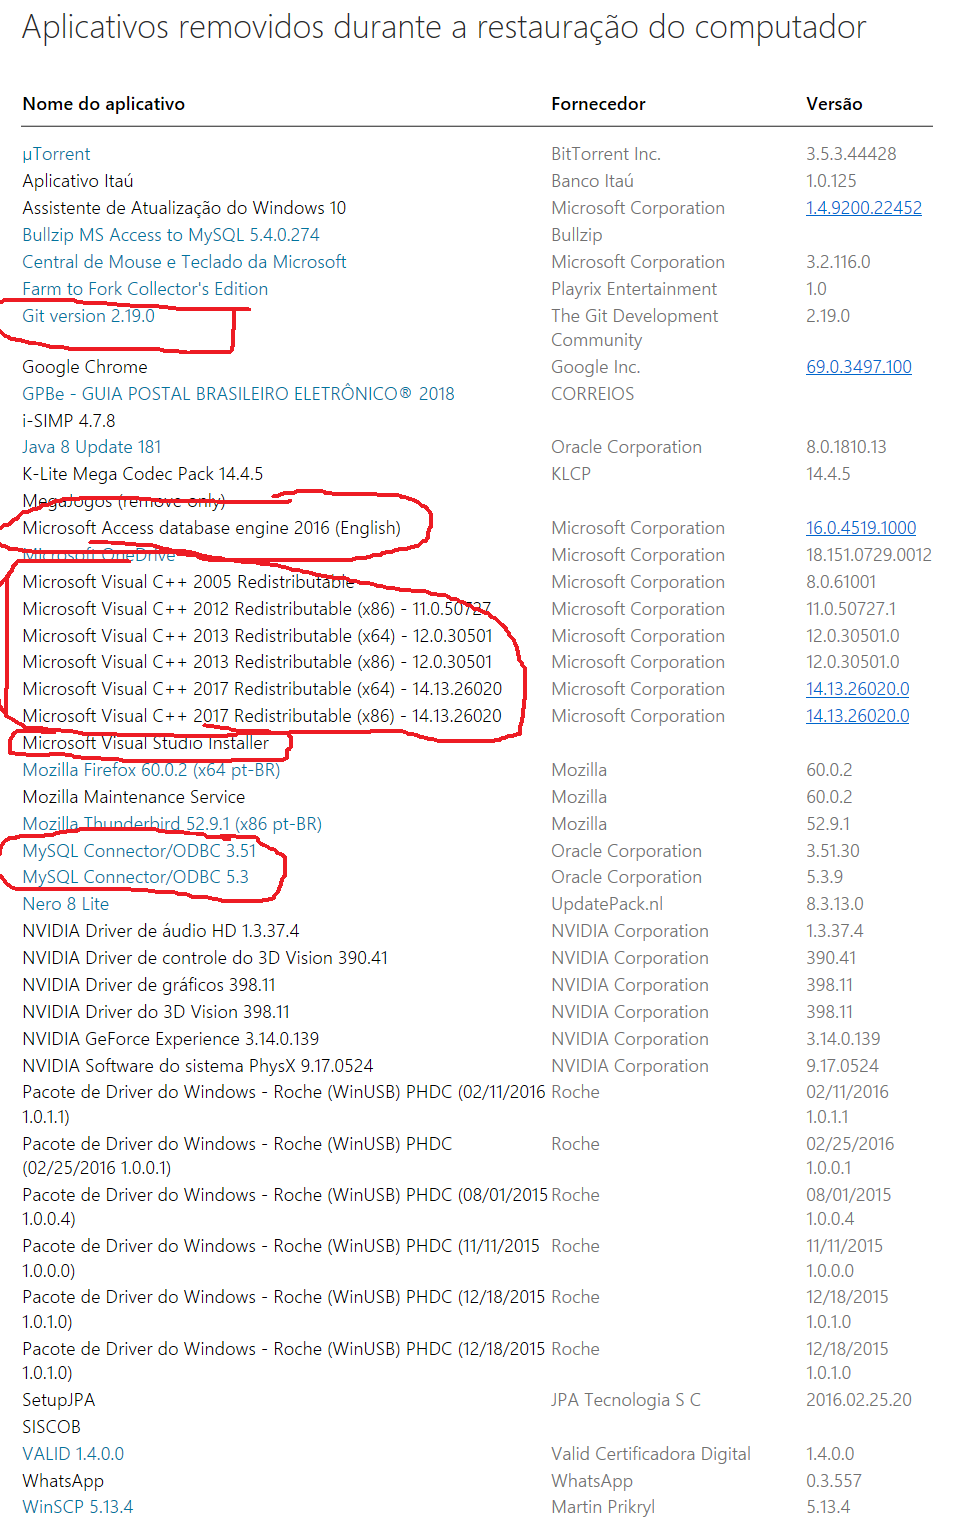Select vendor UpdatePack.nl
Screen dimensions: 967x1529
[x=607, y=904]
